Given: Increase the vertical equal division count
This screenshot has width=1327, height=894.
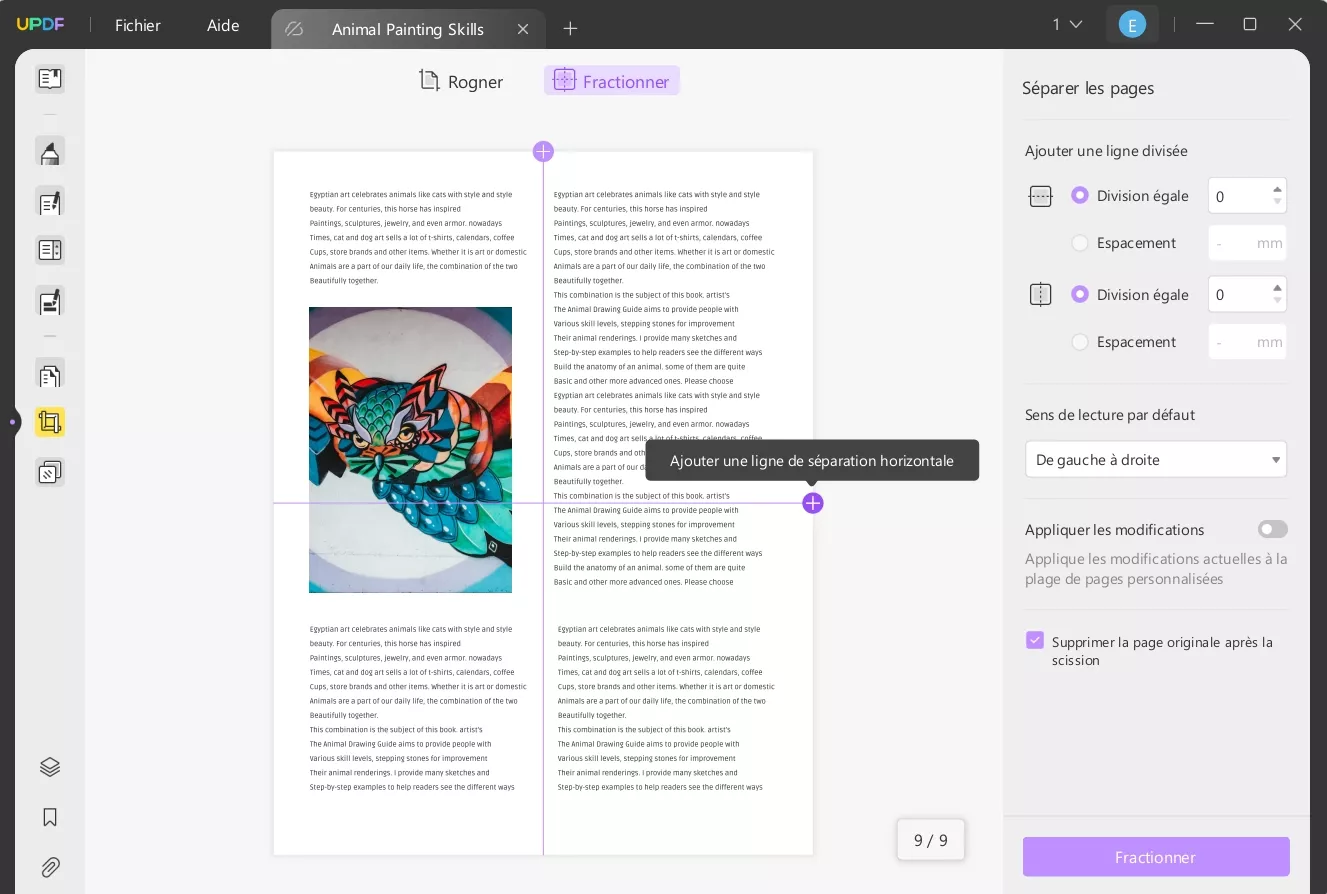Looking at the screenshot, I should 1277,288.
